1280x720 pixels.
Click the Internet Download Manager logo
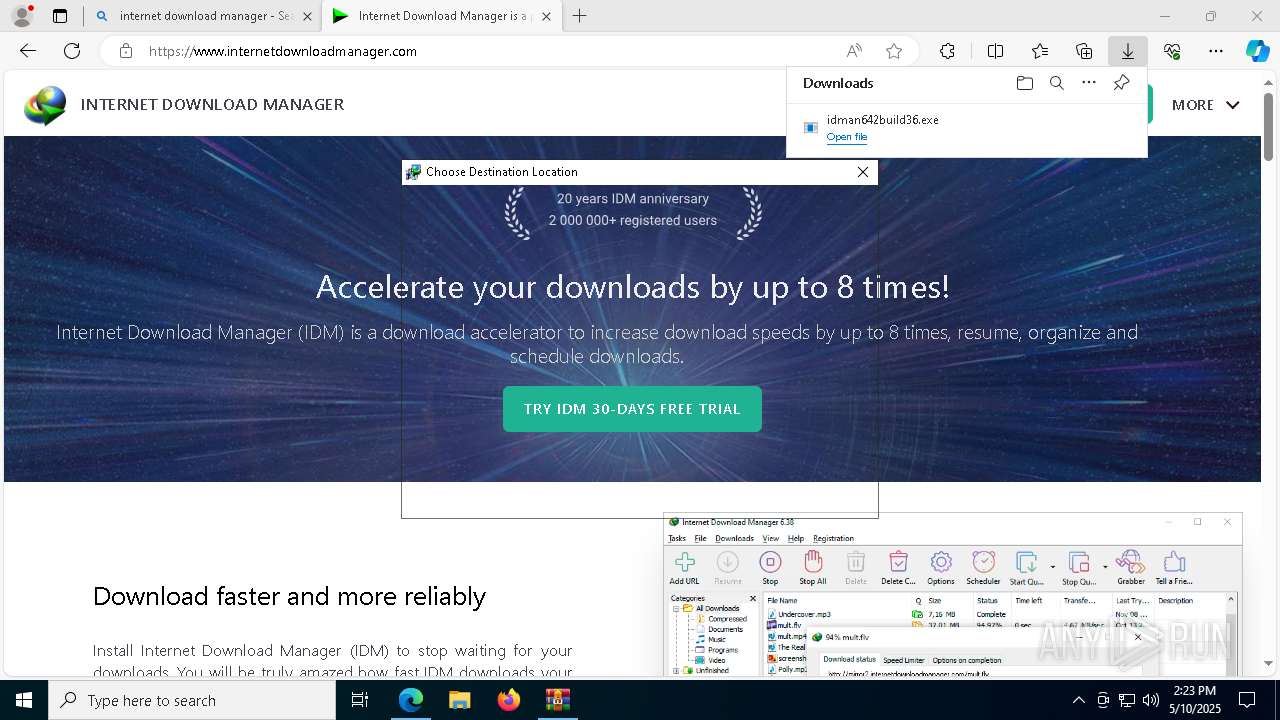coord(45,105)
